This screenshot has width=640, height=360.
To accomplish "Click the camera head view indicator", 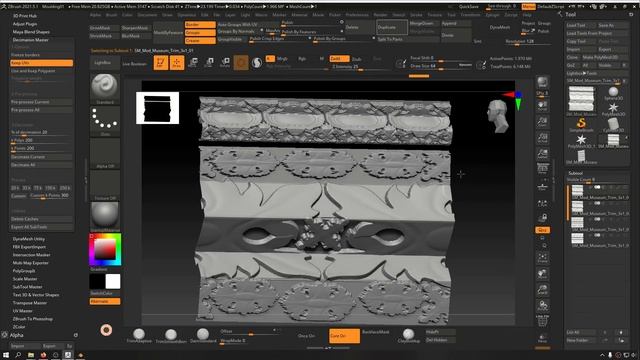I will (x=498, y=117).
